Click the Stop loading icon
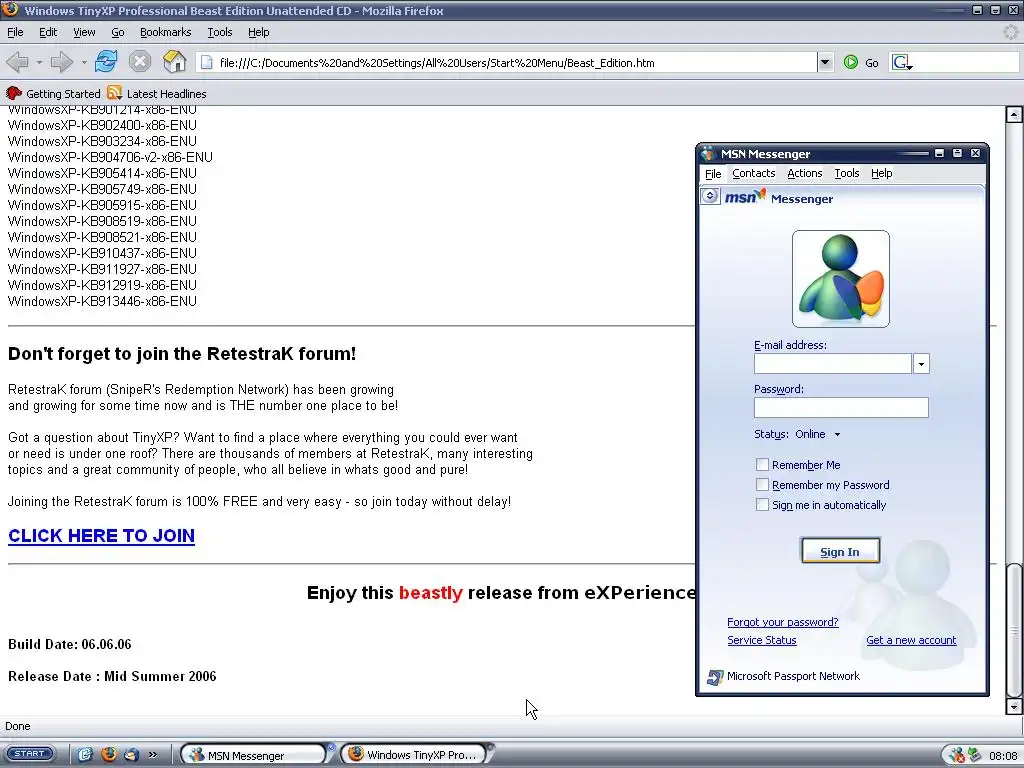 140,62
